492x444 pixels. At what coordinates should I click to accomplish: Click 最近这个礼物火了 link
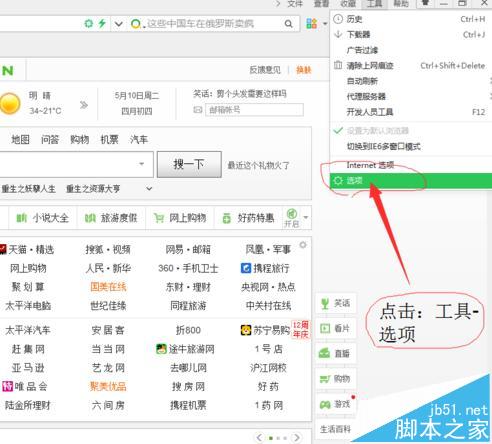point(258,165)
